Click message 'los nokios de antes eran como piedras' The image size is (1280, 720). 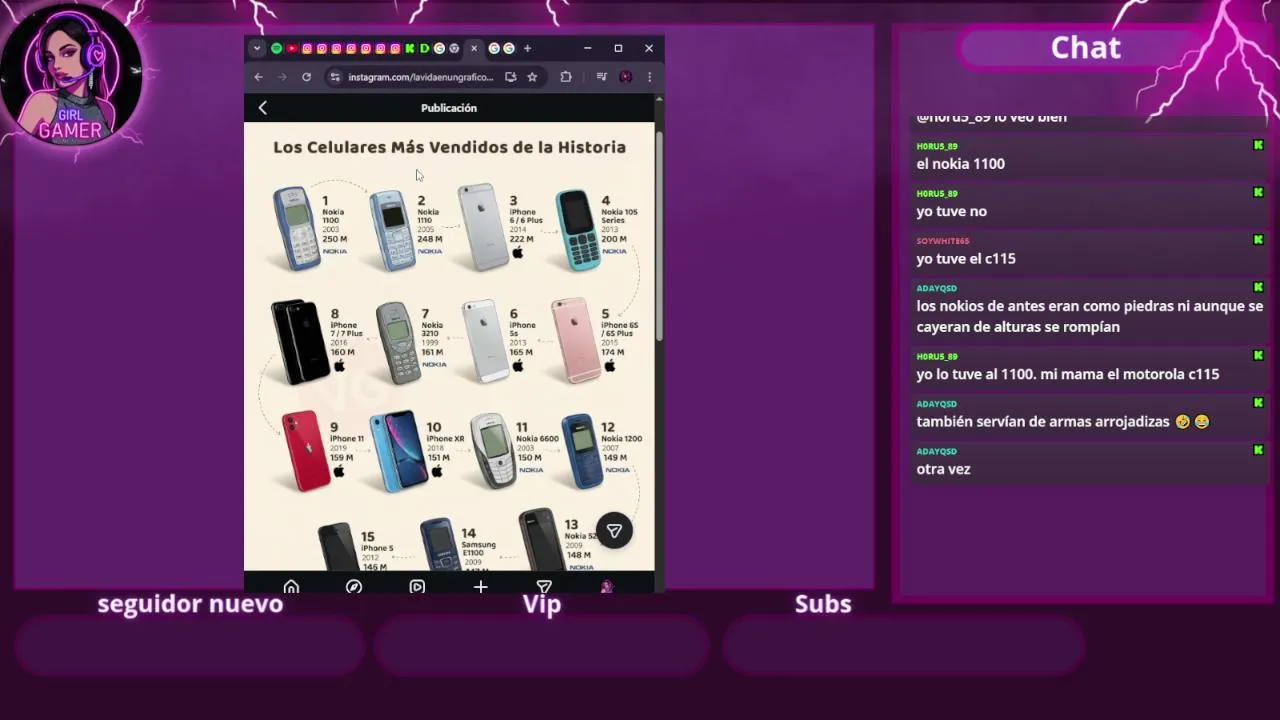1090,316
